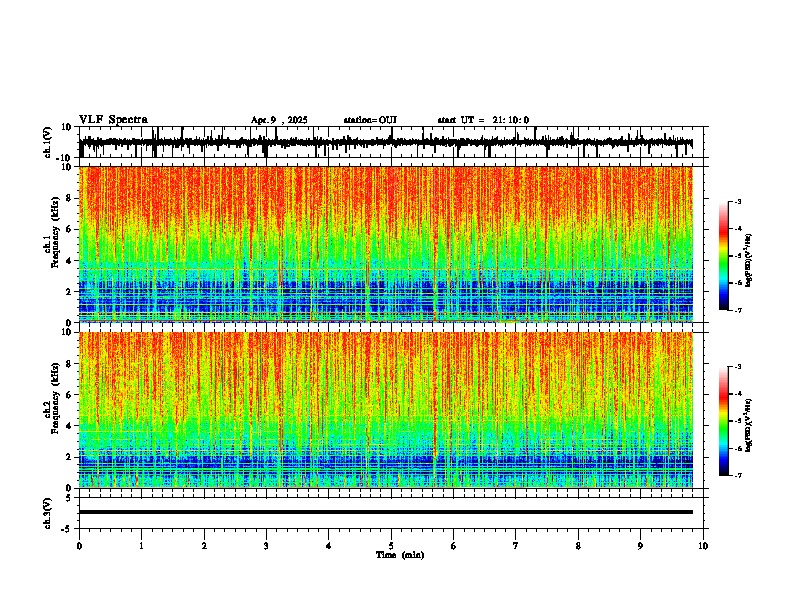This screenshot has width=792, height=612.
Task: Click the time axis tick label 1
Action: point(141,546)
